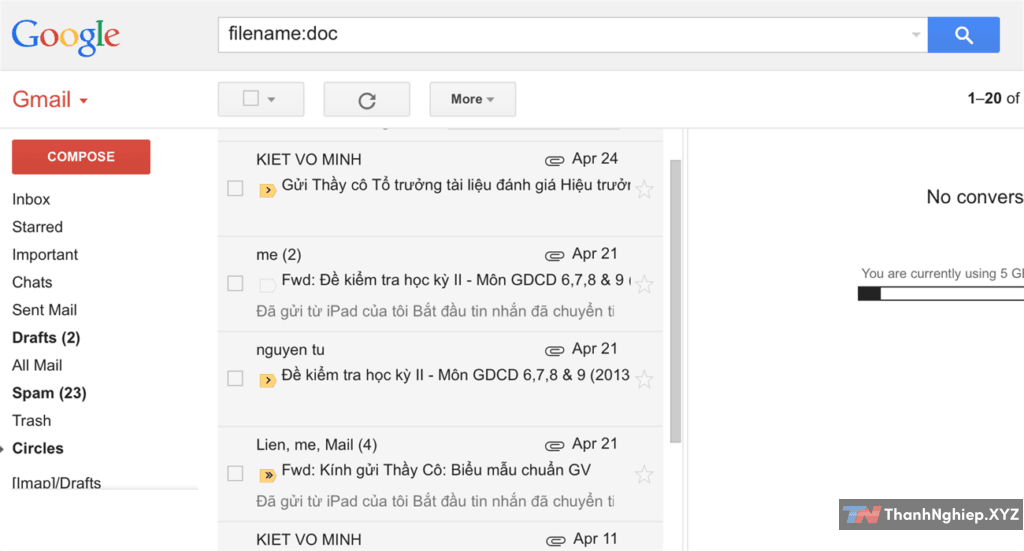Image resolution: width=1024 pixels, height=551 pixels.
Task: Open Spam (23) folder
Action: point(49,393)
